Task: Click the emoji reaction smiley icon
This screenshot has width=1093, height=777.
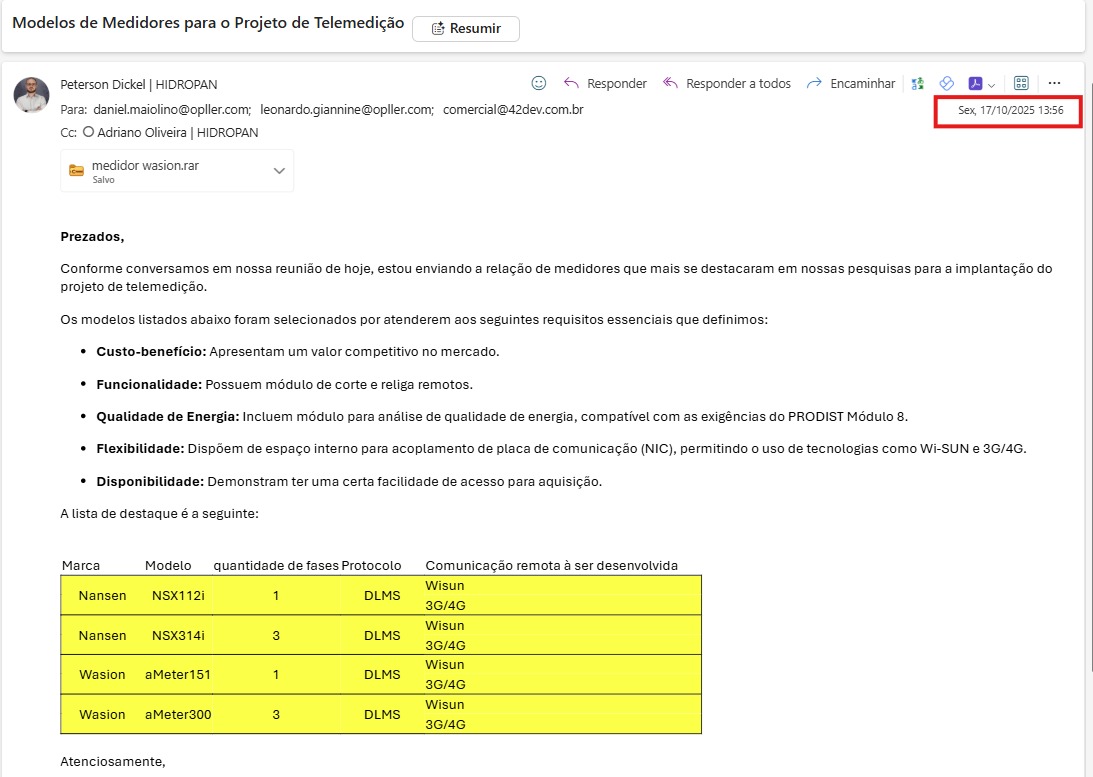Action: coord(539,83)
